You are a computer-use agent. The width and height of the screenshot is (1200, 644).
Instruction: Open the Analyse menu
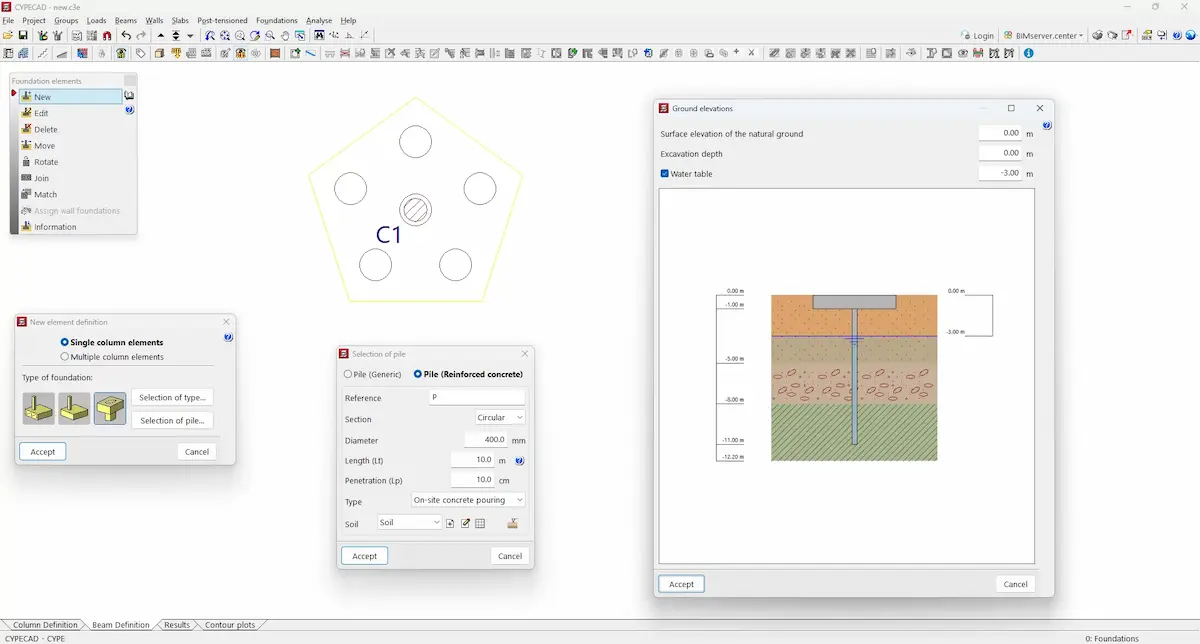(x=319, y=20)
